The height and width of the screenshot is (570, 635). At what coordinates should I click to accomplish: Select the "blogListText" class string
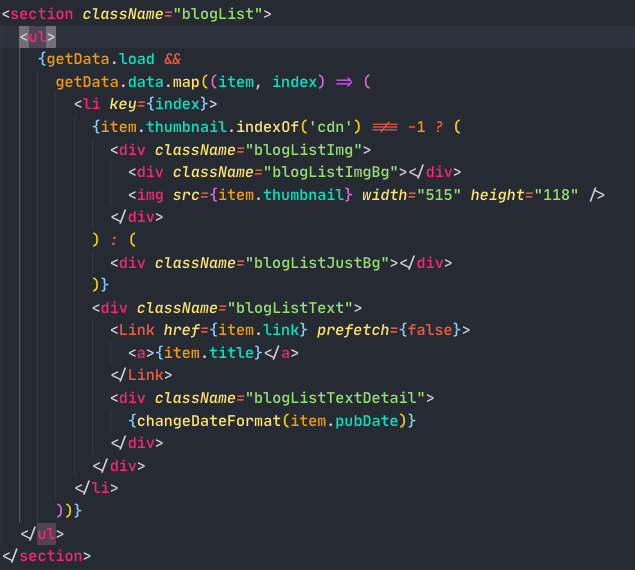[290, 308]
